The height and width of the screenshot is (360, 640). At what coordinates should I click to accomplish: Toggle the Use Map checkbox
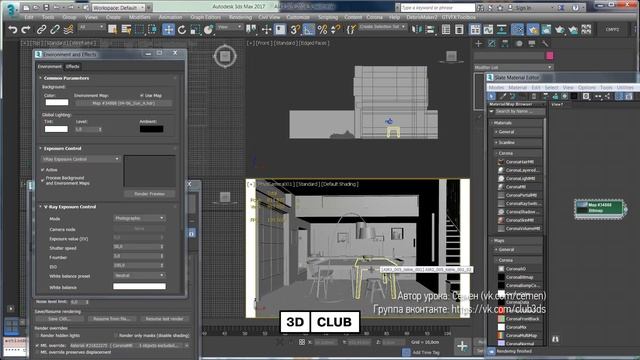coord(142,96)
